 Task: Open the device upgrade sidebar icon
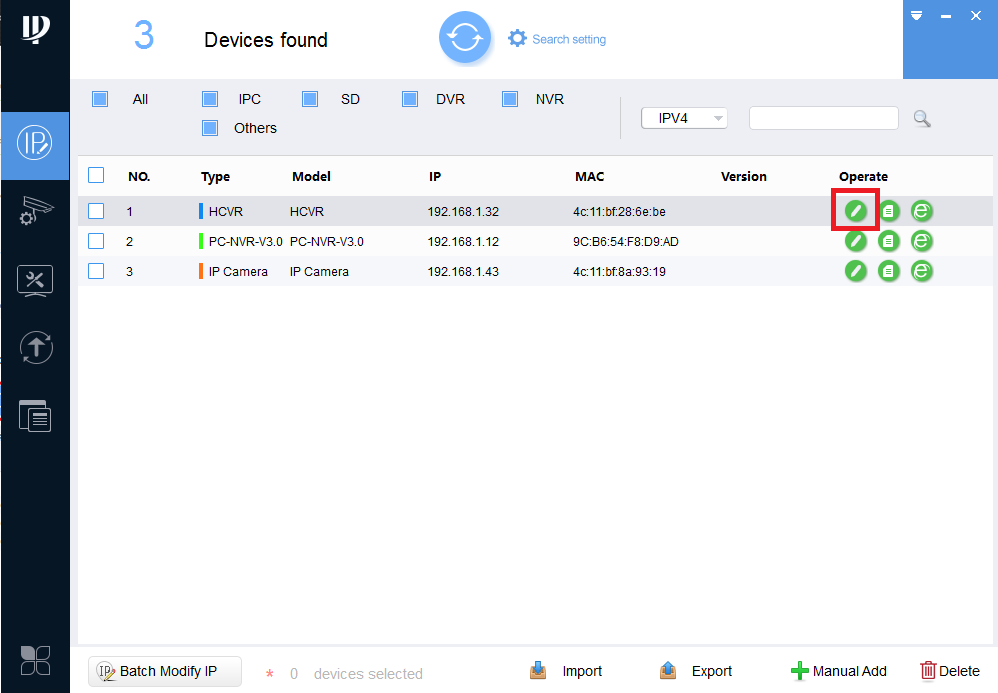coord(36,347)
